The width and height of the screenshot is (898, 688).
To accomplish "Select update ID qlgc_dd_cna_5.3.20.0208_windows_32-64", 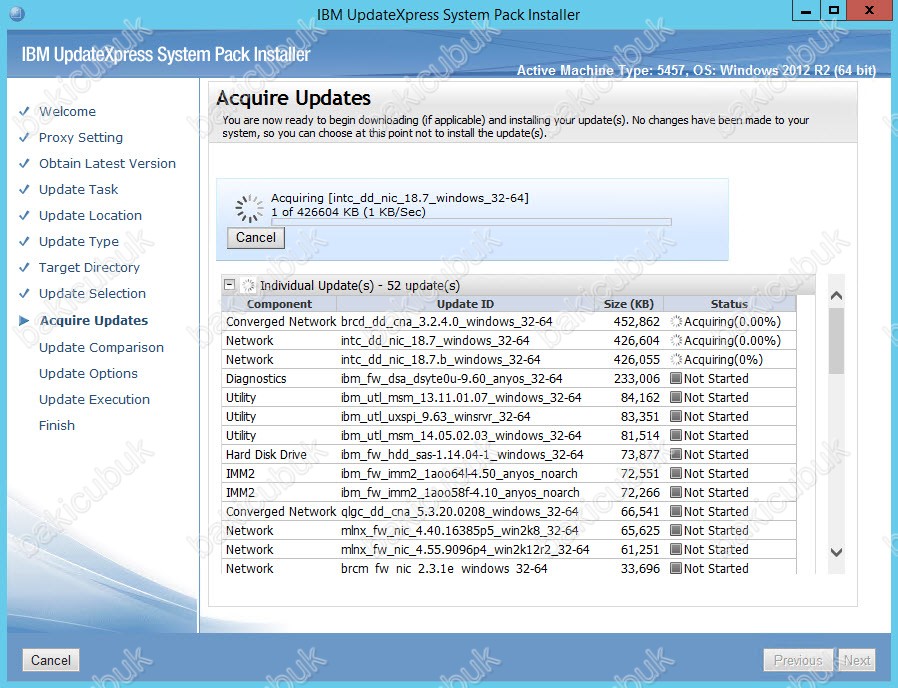I will tap(459, 512).
